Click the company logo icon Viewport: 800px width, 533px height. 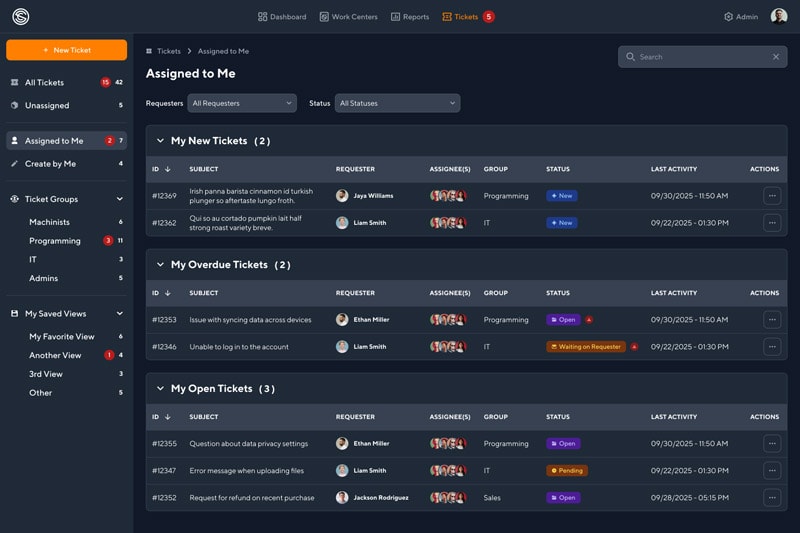(21, 17)
